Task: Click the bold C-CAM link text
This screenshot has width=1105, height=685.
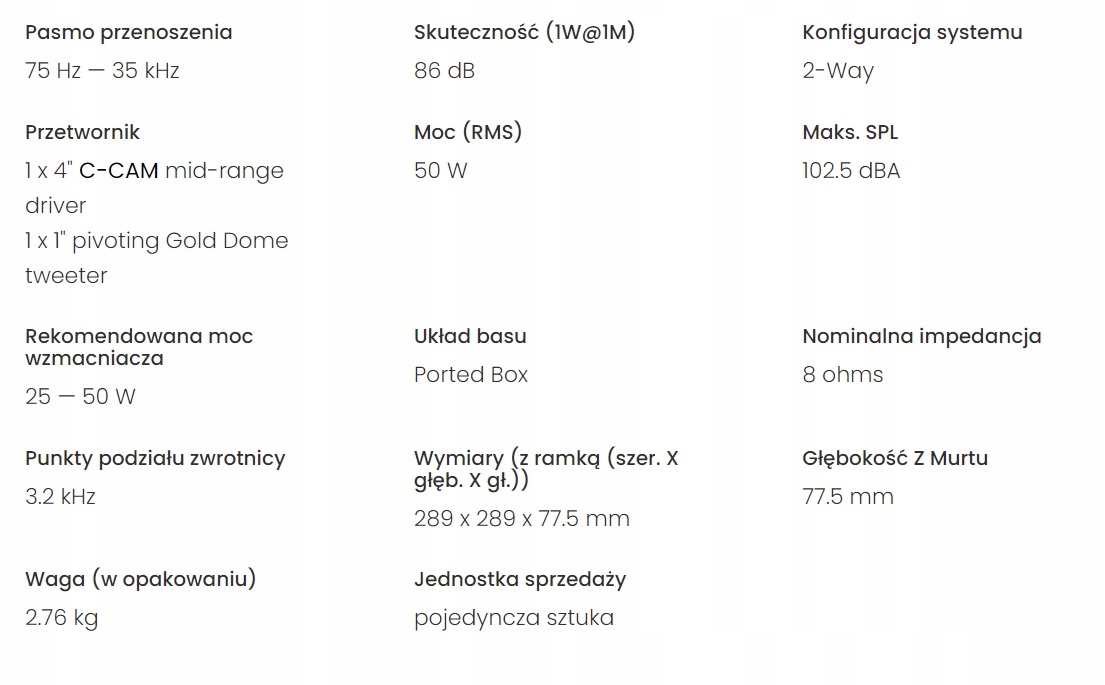Action: coord(119,171)
